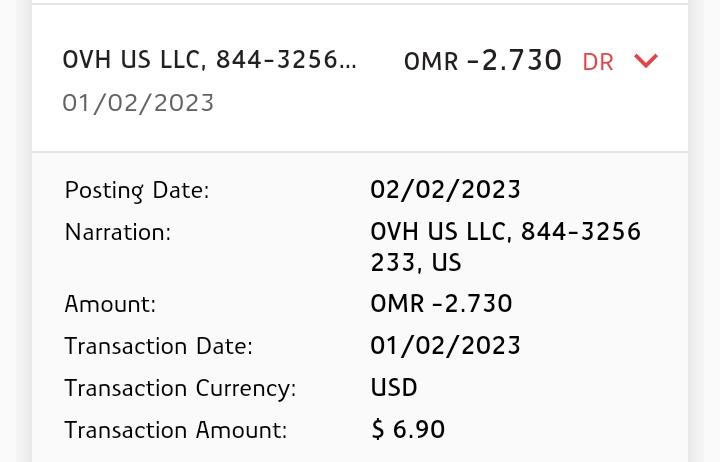The width and height of the screenshot is (720, 462).
Task: Select the Amount label
Action: 110,304
